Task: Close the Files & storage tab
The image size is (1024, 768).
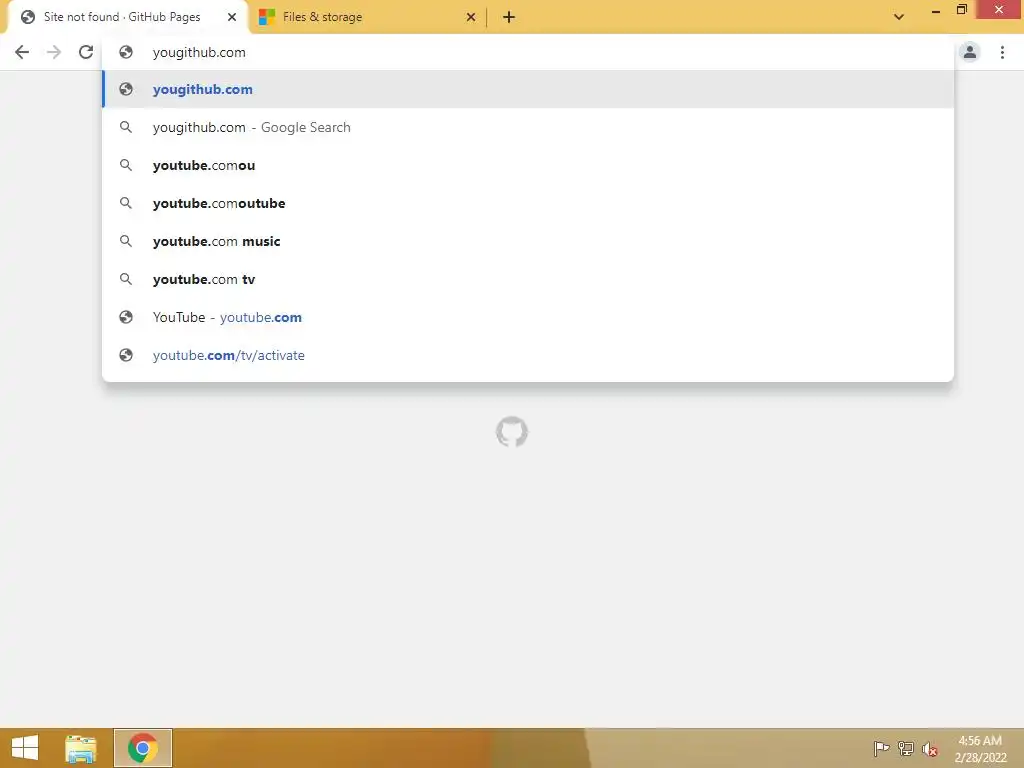Action: click(x=471, y=17)
